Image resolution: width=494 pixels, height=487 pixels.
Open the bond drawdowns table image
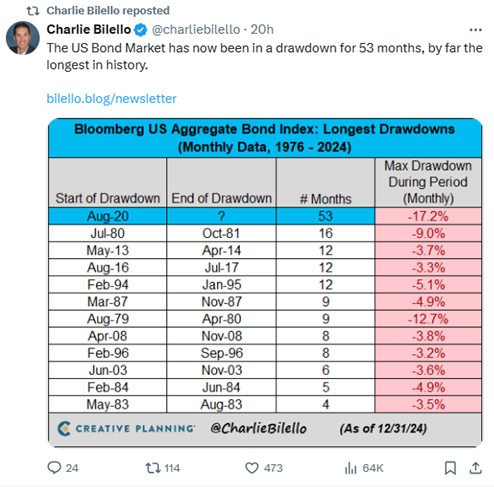[265, 283]
